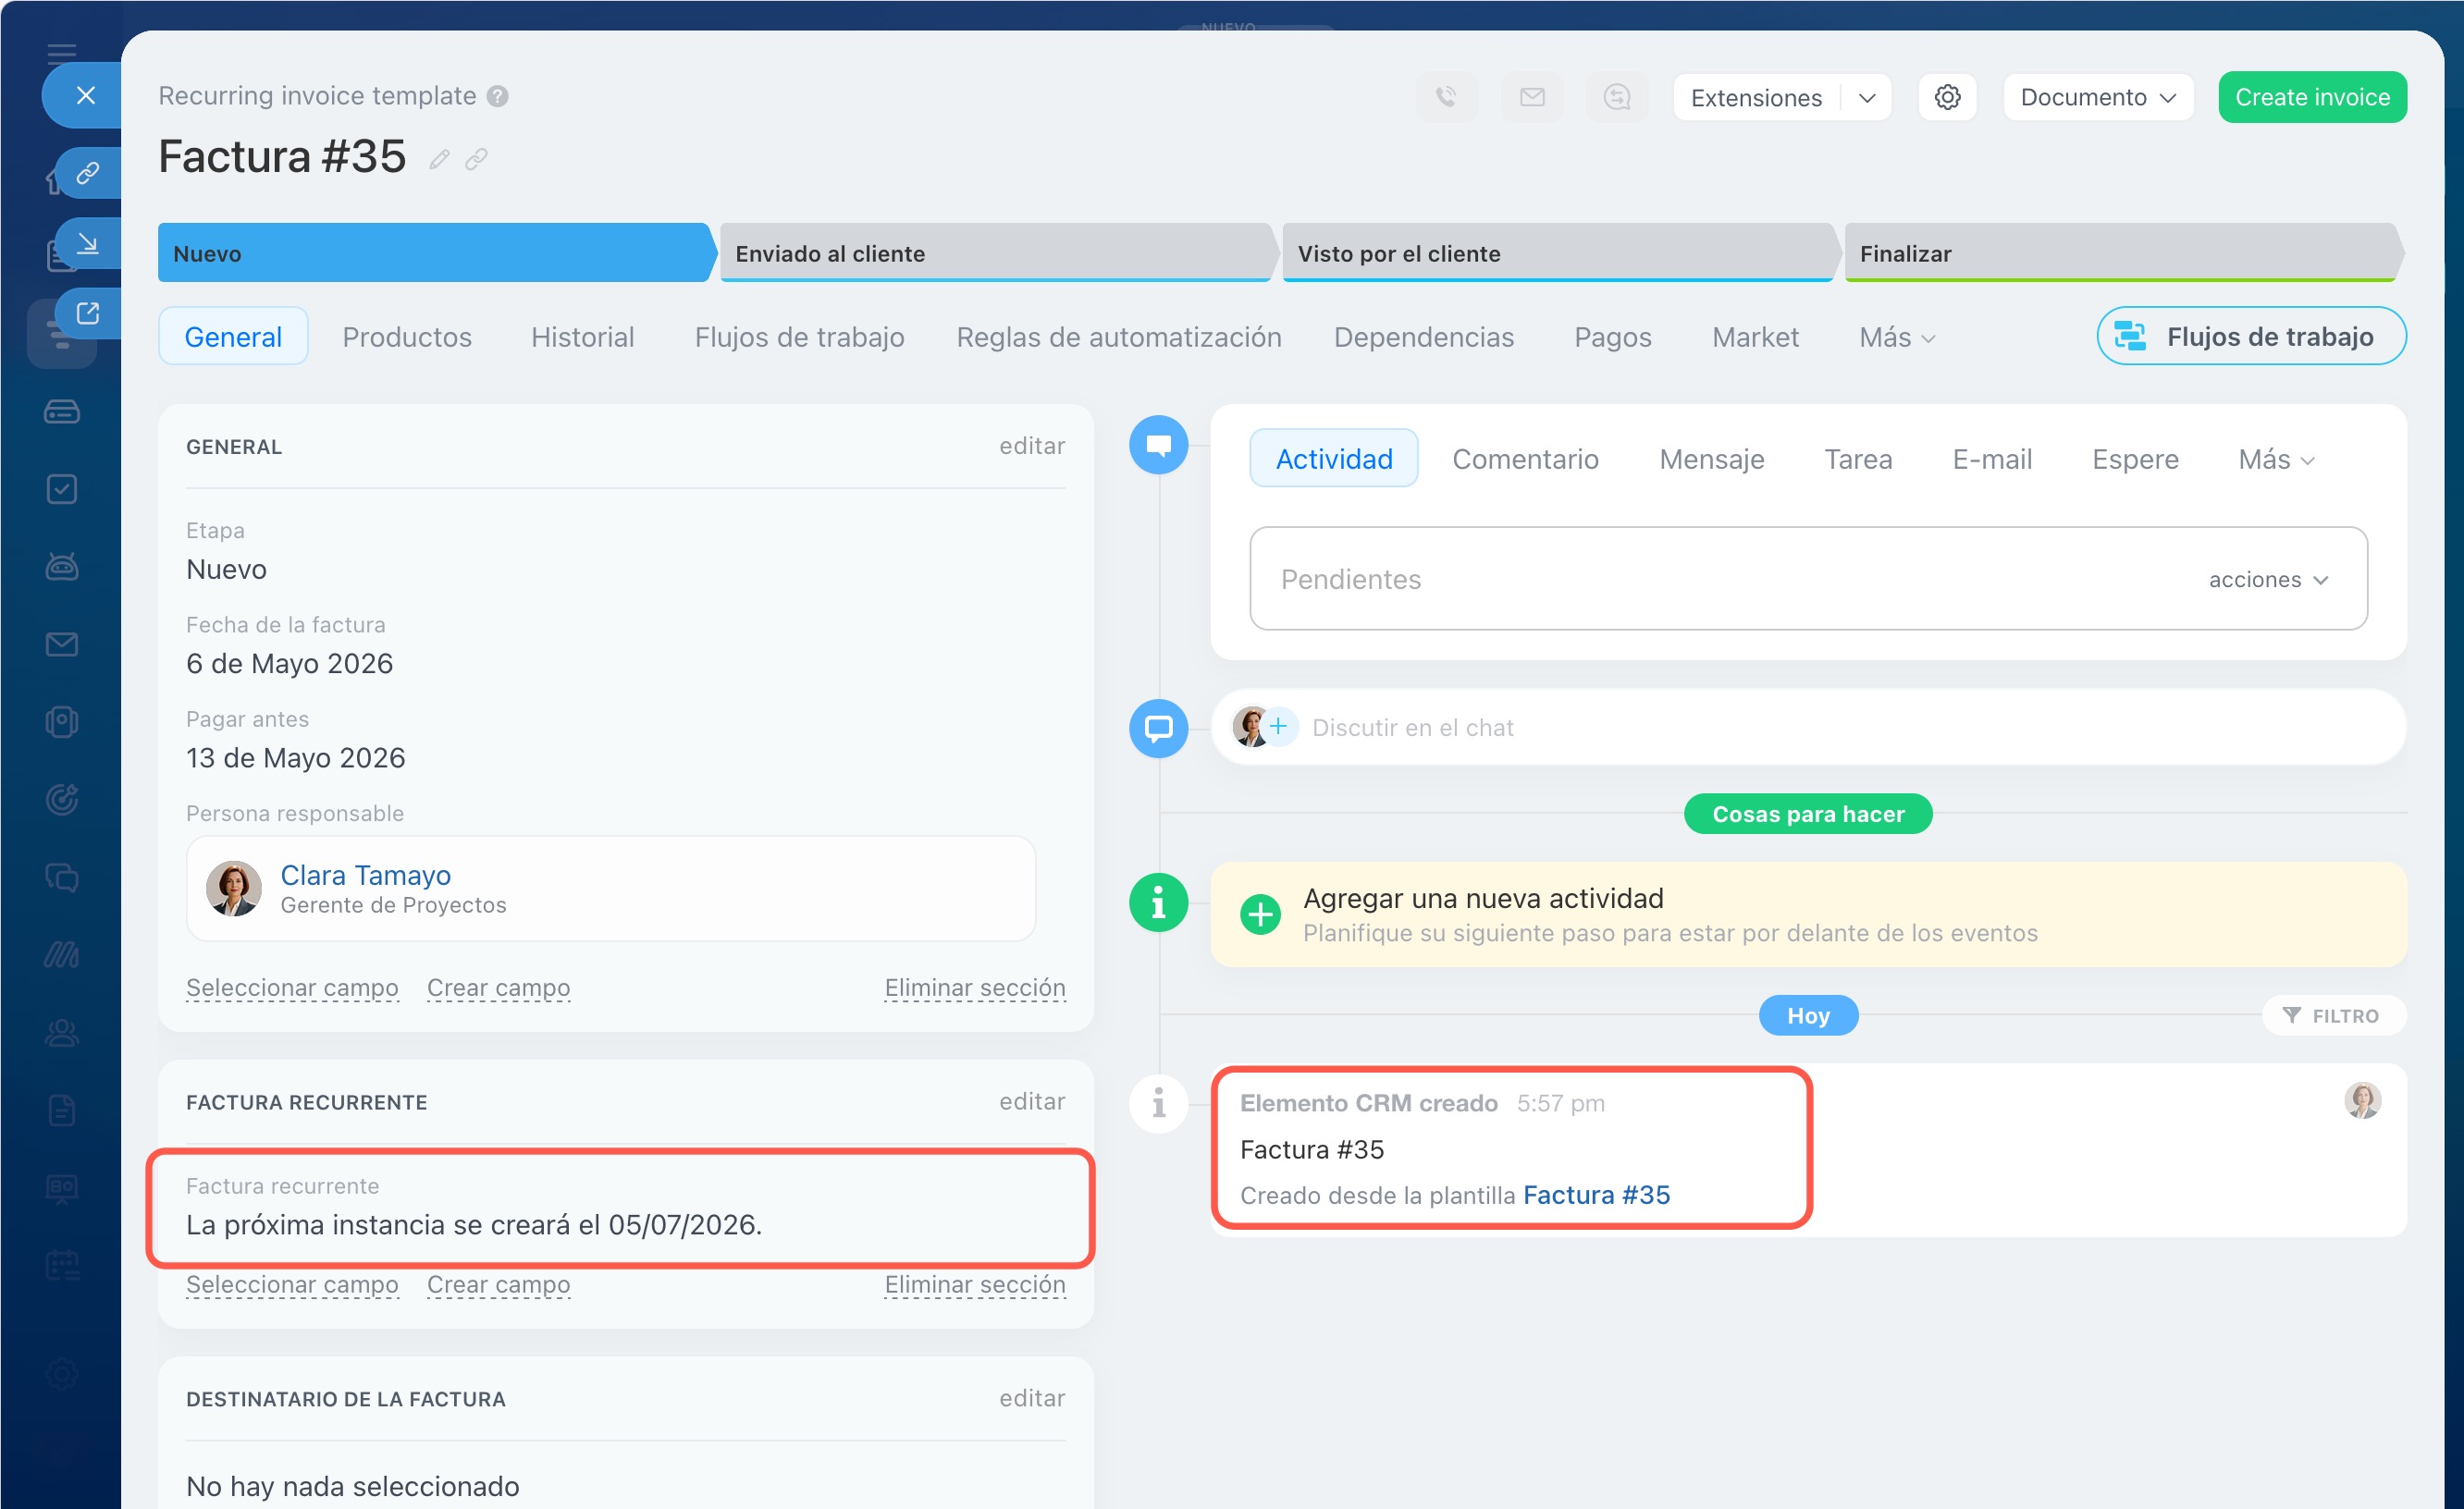Add participant plus icon in chat row
Image resolution: width=2464 pixels, height=1509 pixels.
pyautogui.click(x=1278, y=726)
